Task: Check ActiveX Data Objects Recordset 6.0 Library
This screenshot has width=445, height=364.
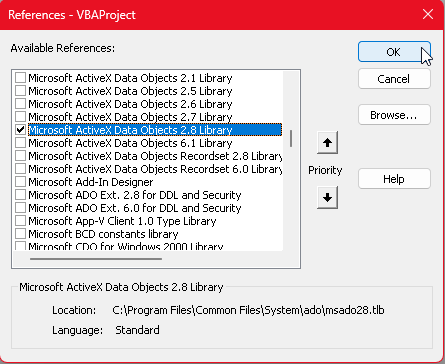Action: (21, 169)
